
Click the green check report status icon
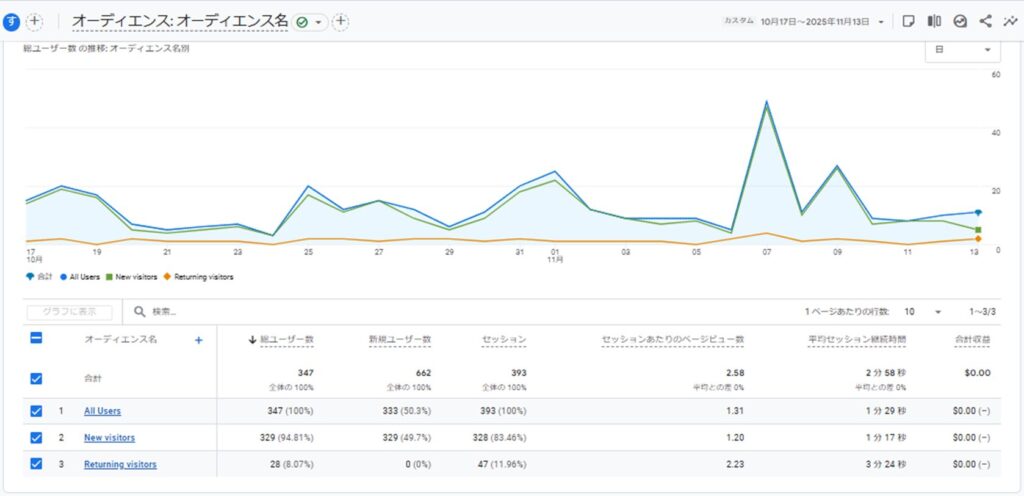click(x=301, y=22)
